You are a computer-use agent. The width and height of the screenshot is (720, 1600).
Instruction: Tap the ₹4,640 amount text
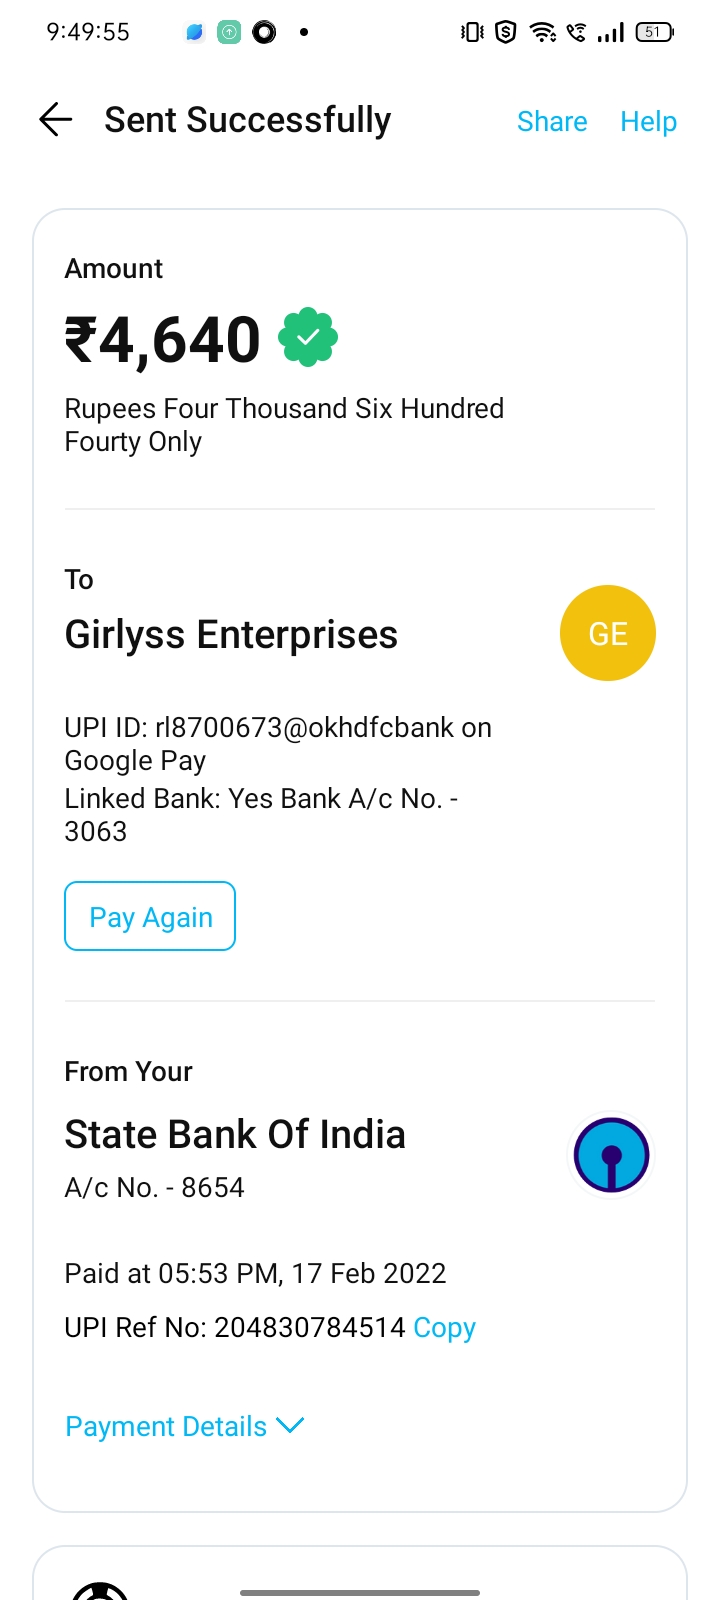(x=163, y=340)
